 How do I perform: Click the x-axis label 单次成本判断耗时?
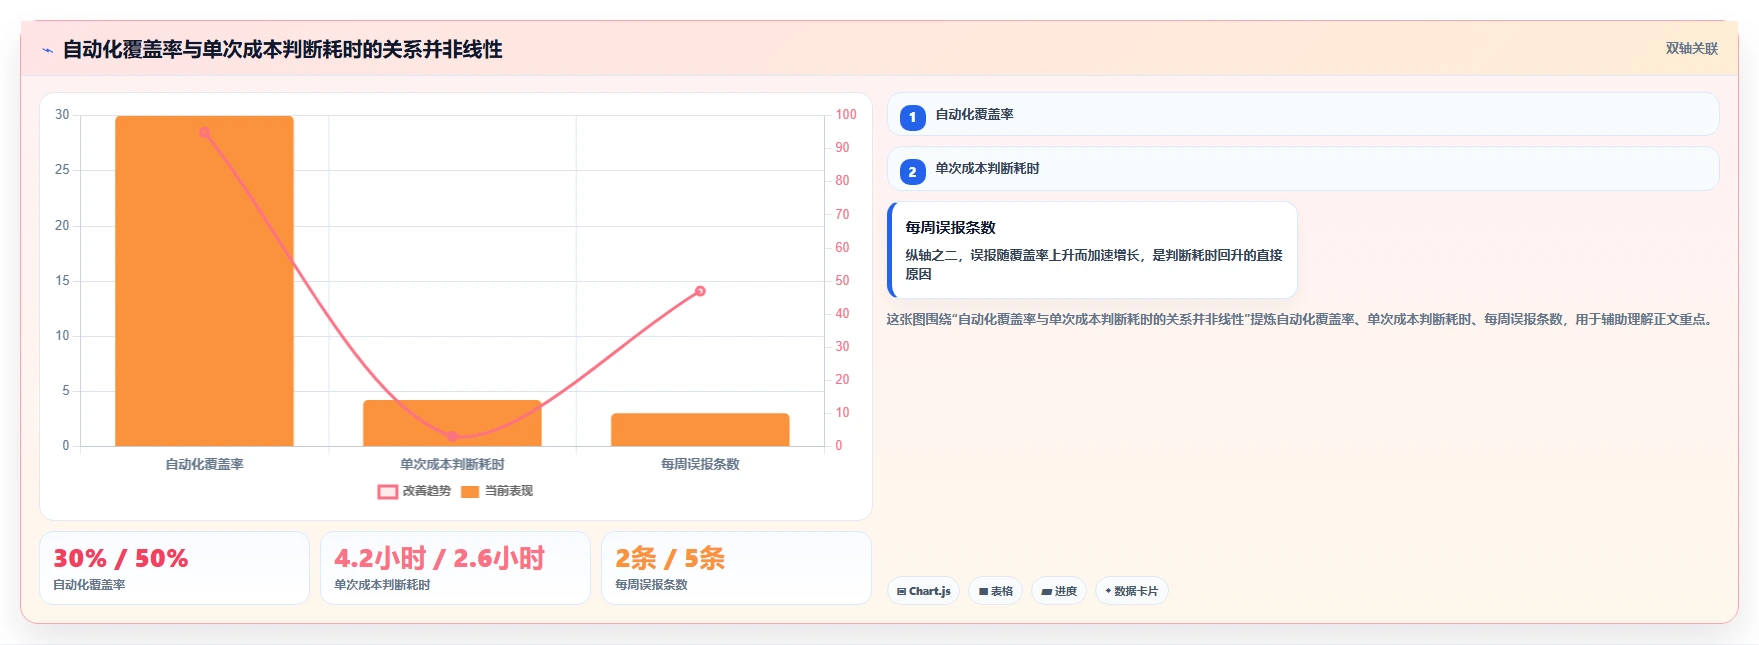(452, 464)
